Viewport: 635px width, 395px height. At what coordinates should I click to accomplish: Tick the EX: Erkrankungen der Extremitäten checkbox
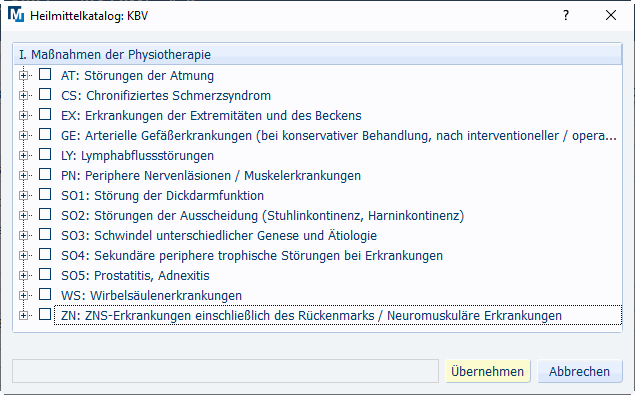[45, 114]
